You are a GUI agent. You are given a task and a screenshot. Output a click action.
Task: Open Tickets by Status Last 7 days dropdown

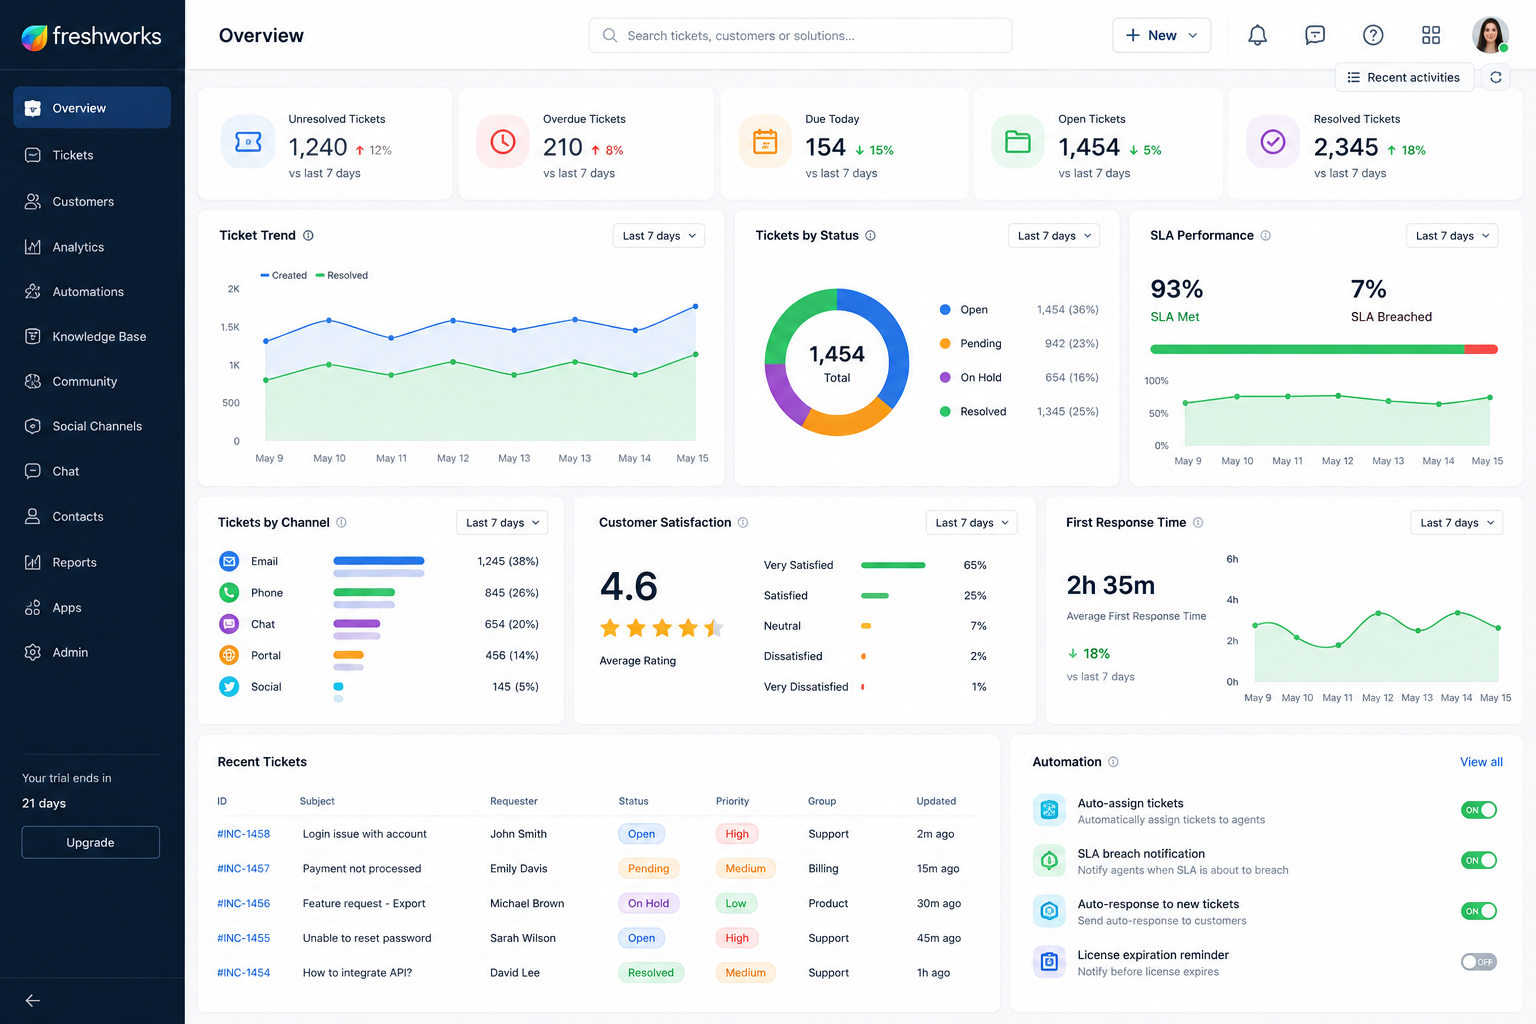point(1054,236)
